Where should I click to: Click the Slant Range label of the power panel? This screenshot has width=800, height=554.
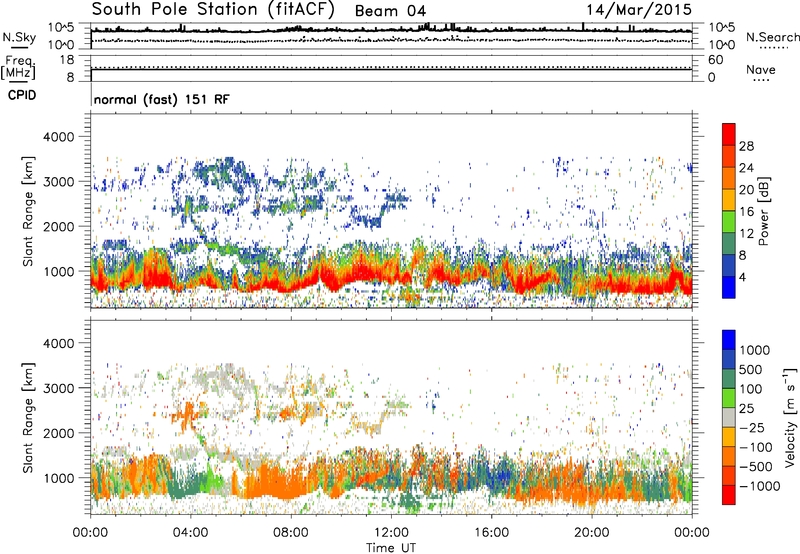coord(28,211)
